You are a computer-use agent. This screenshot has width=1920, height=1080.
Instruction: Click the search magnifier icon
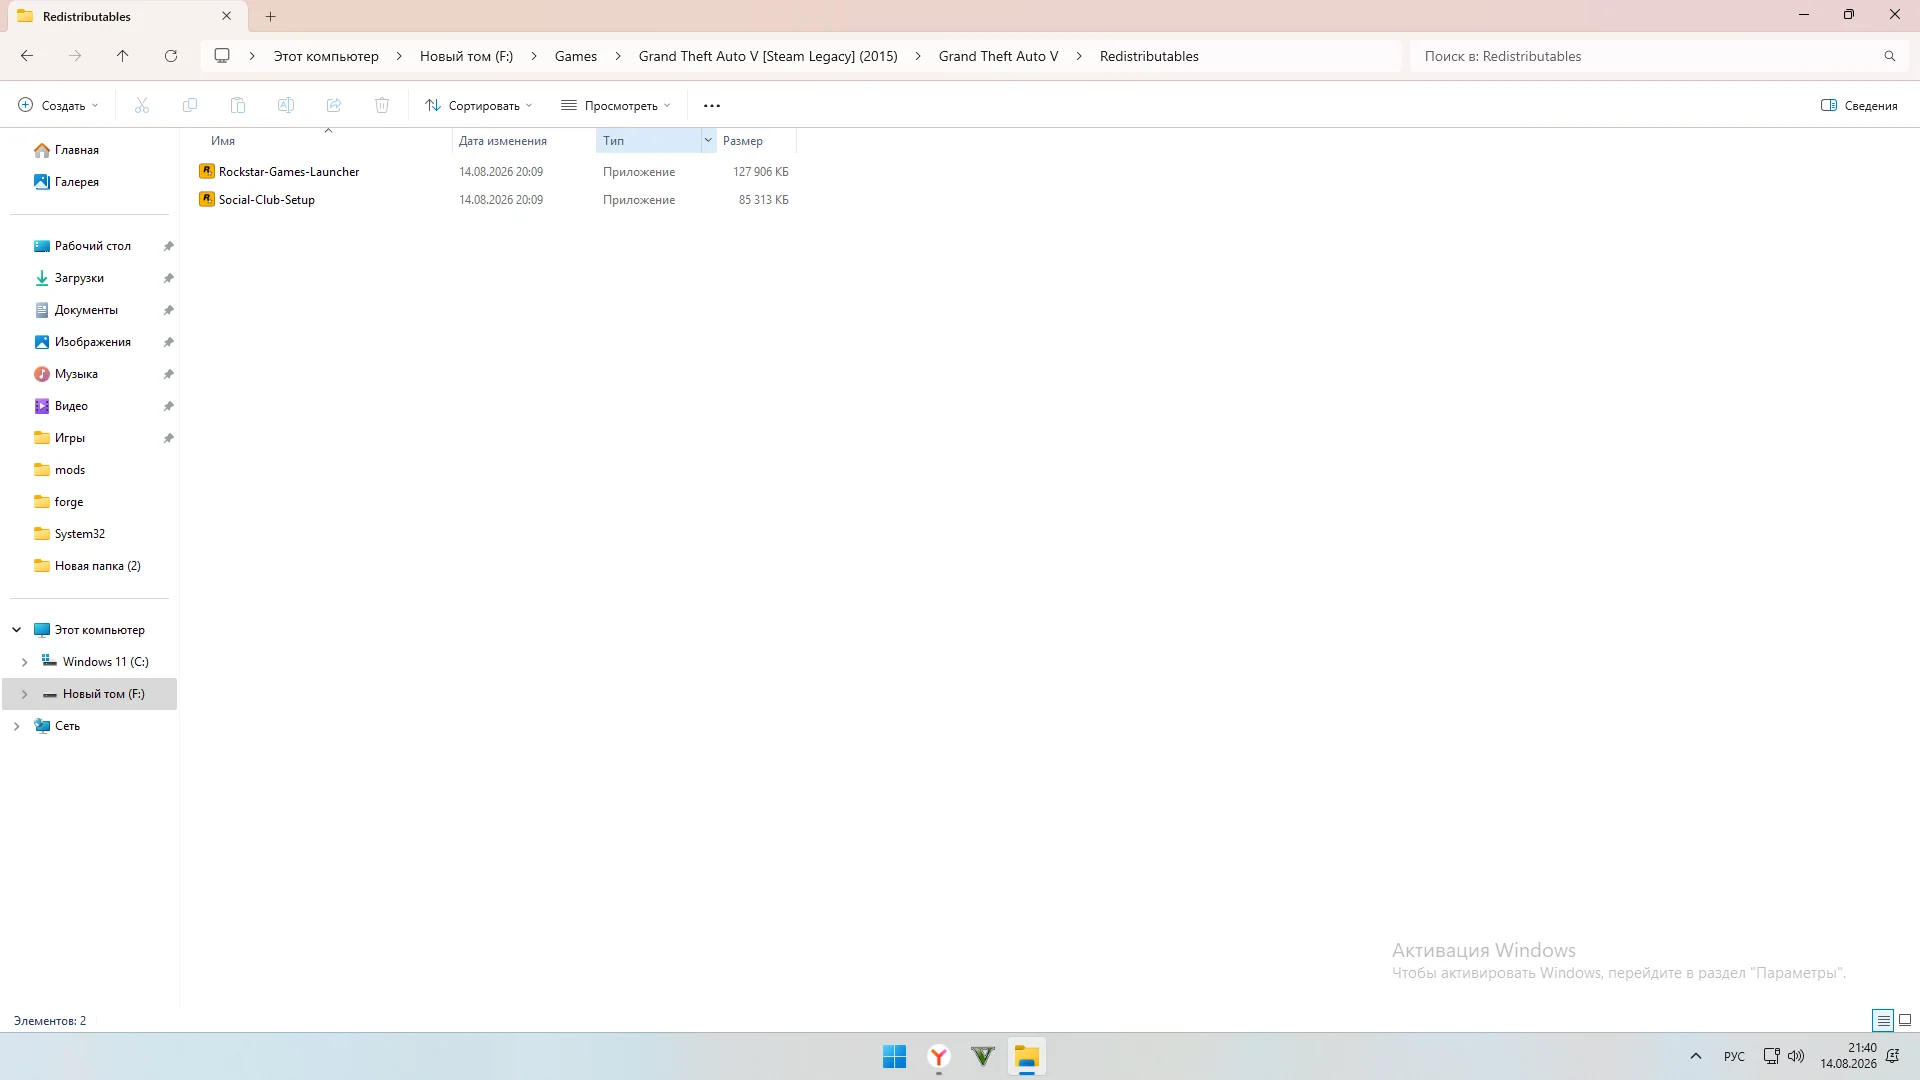click(x=1890, y=56)
